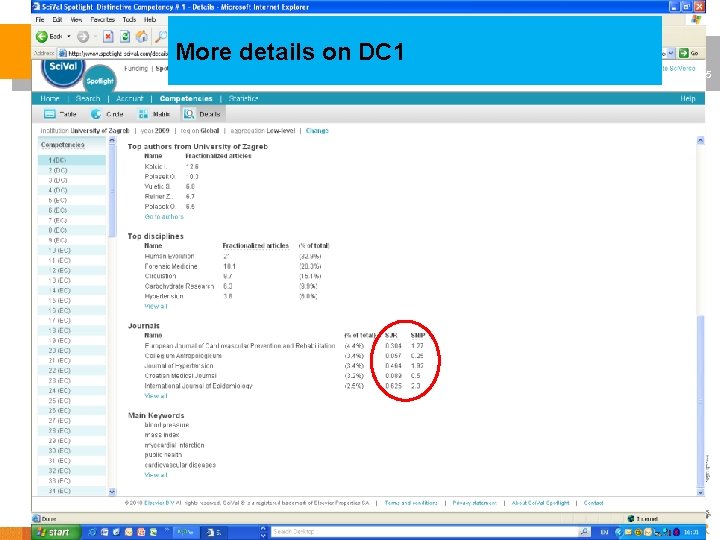Click the red Stop loading icon
Image resolution: width=720 pixels, height=540 pixels.
108,36
